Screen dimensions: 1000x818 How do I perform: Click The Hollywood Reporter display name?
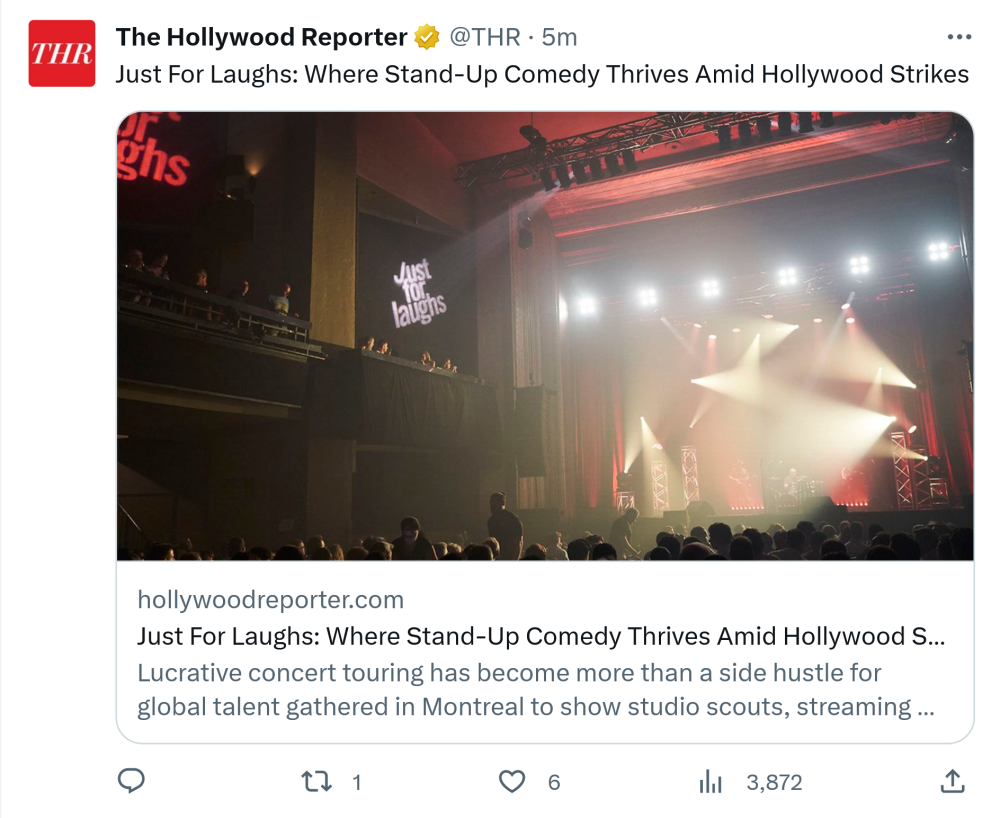pos(262,38)
